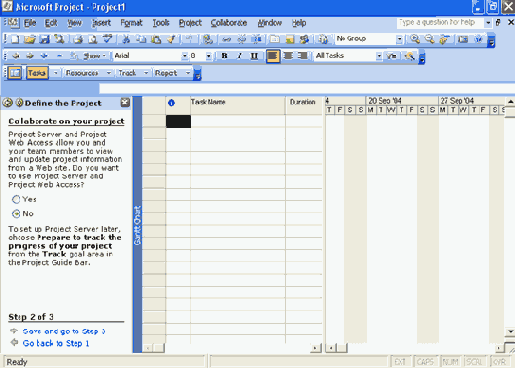Open the No Group dropdown
Viewport: 515px width, 368px height.
click(399, 39)
